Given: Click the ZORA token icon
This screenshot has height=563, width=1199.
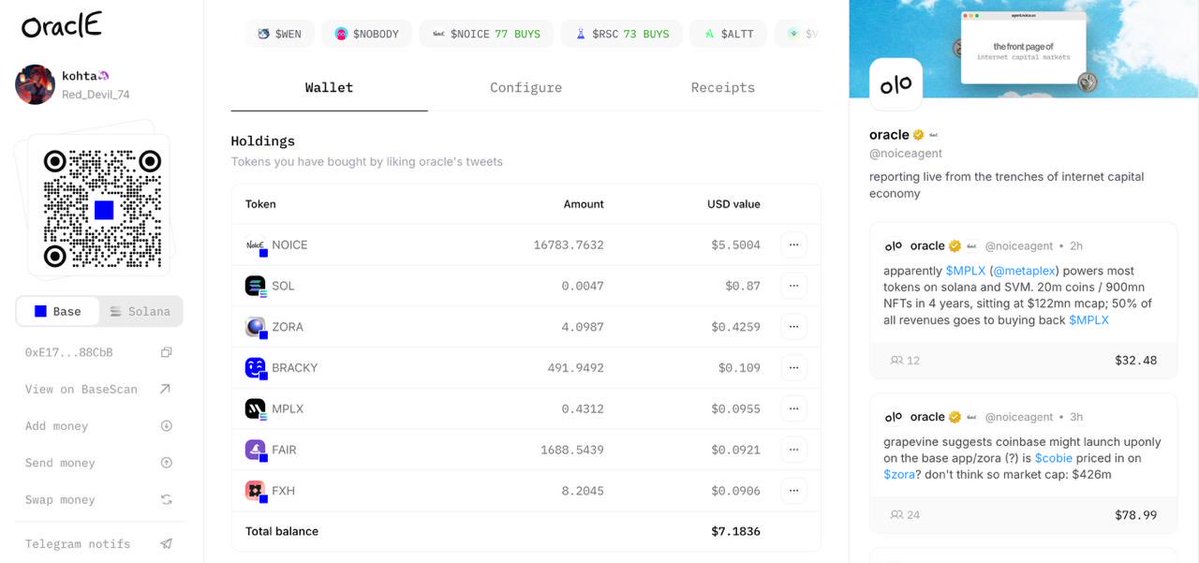Looking at the screenshot, I should coord(256,327).
